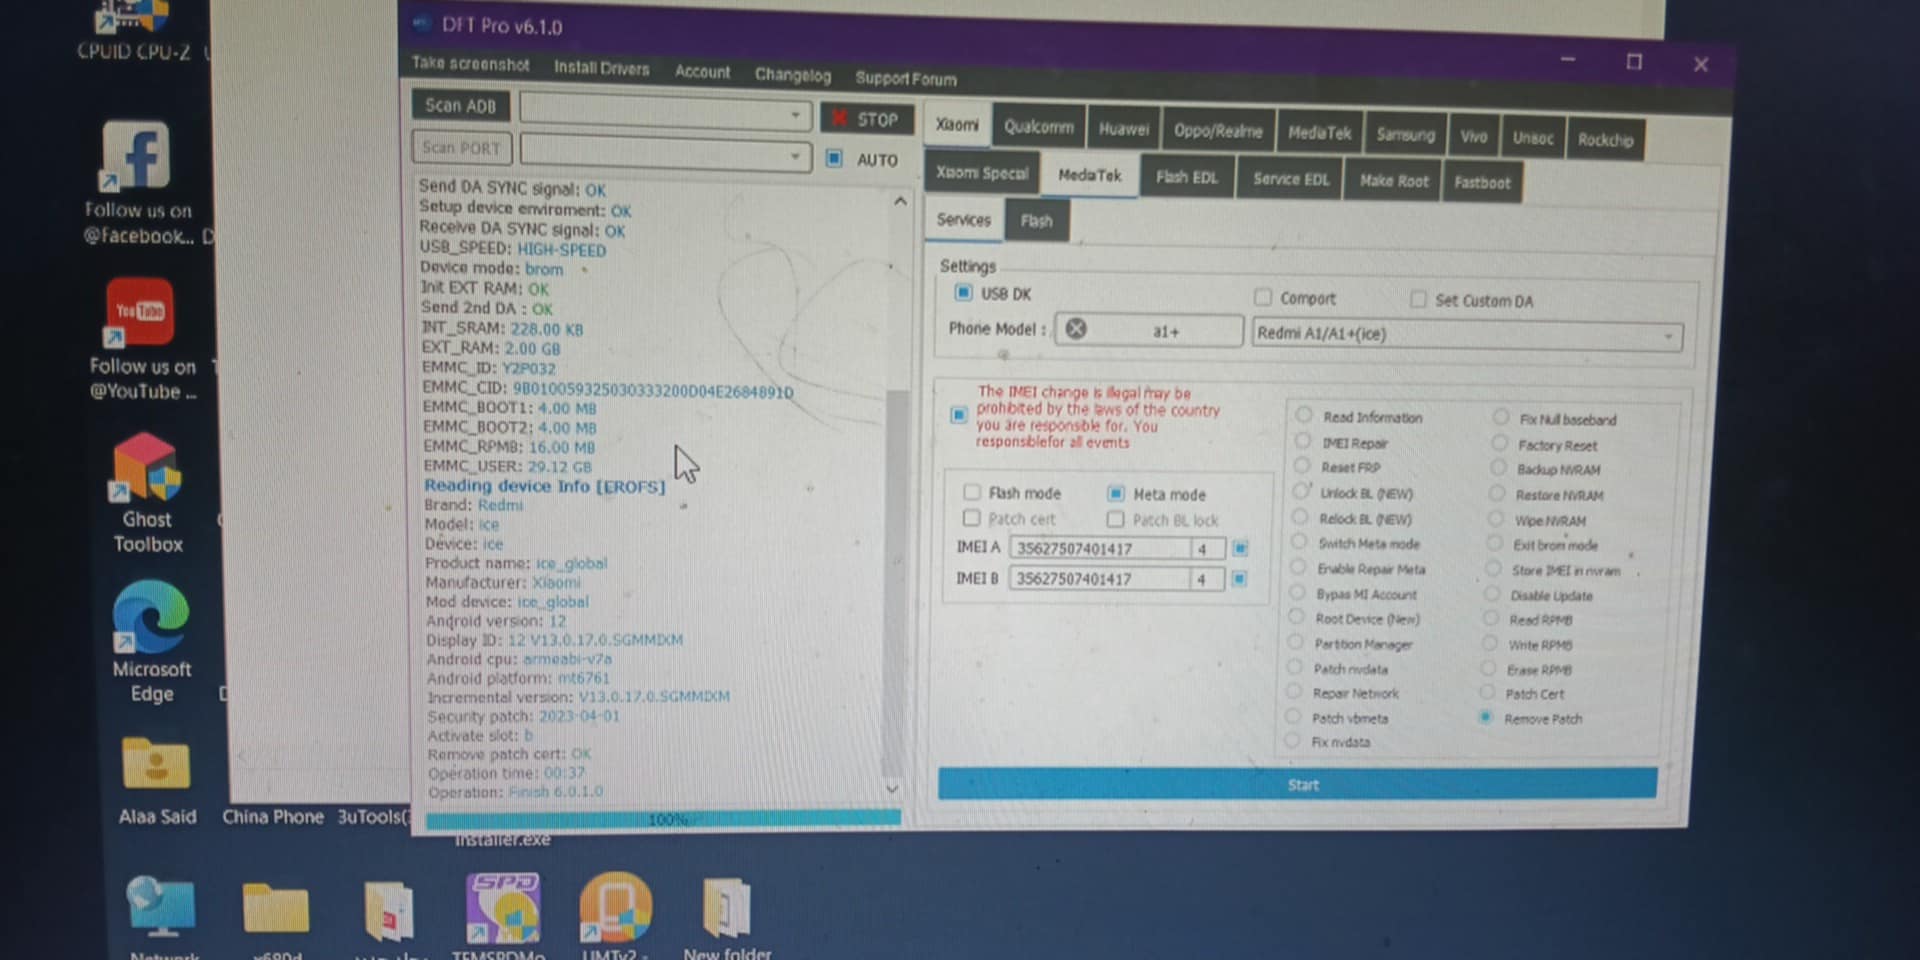Image resolution: width=1920 pixels, height=960 pixels.
Task: Enable the USB DK option
Action: [963, 292]
